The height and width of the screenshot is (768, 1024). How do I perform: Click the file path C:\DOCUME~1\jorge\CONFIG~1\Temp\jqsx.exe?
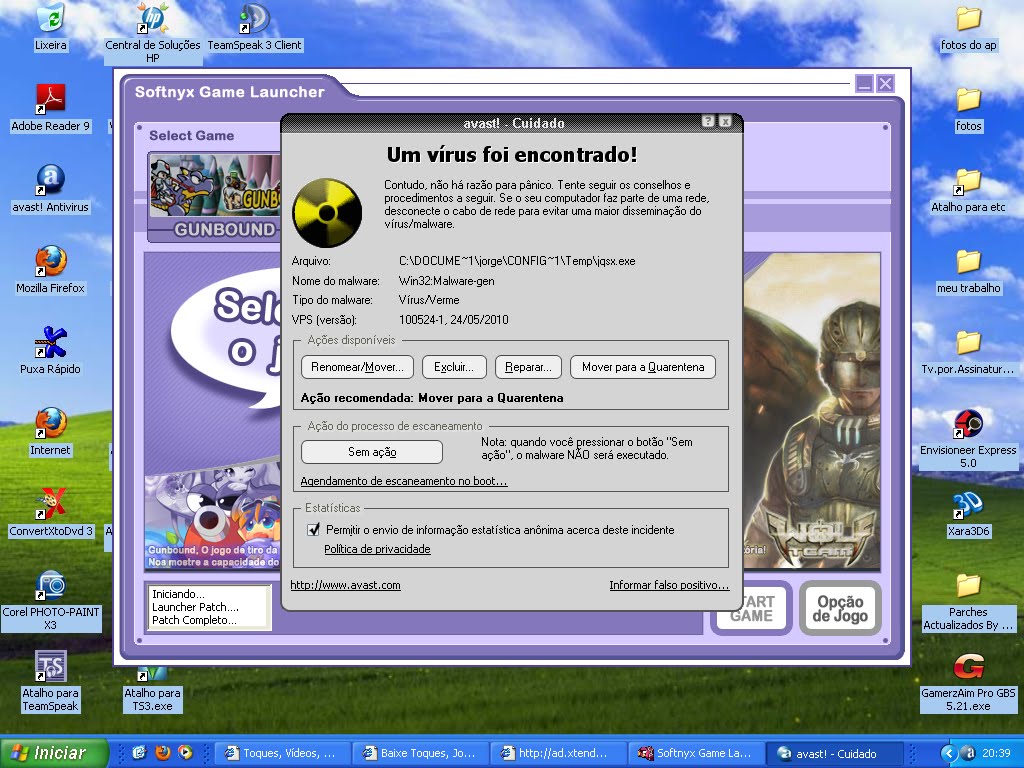click(x=517, y=261)
